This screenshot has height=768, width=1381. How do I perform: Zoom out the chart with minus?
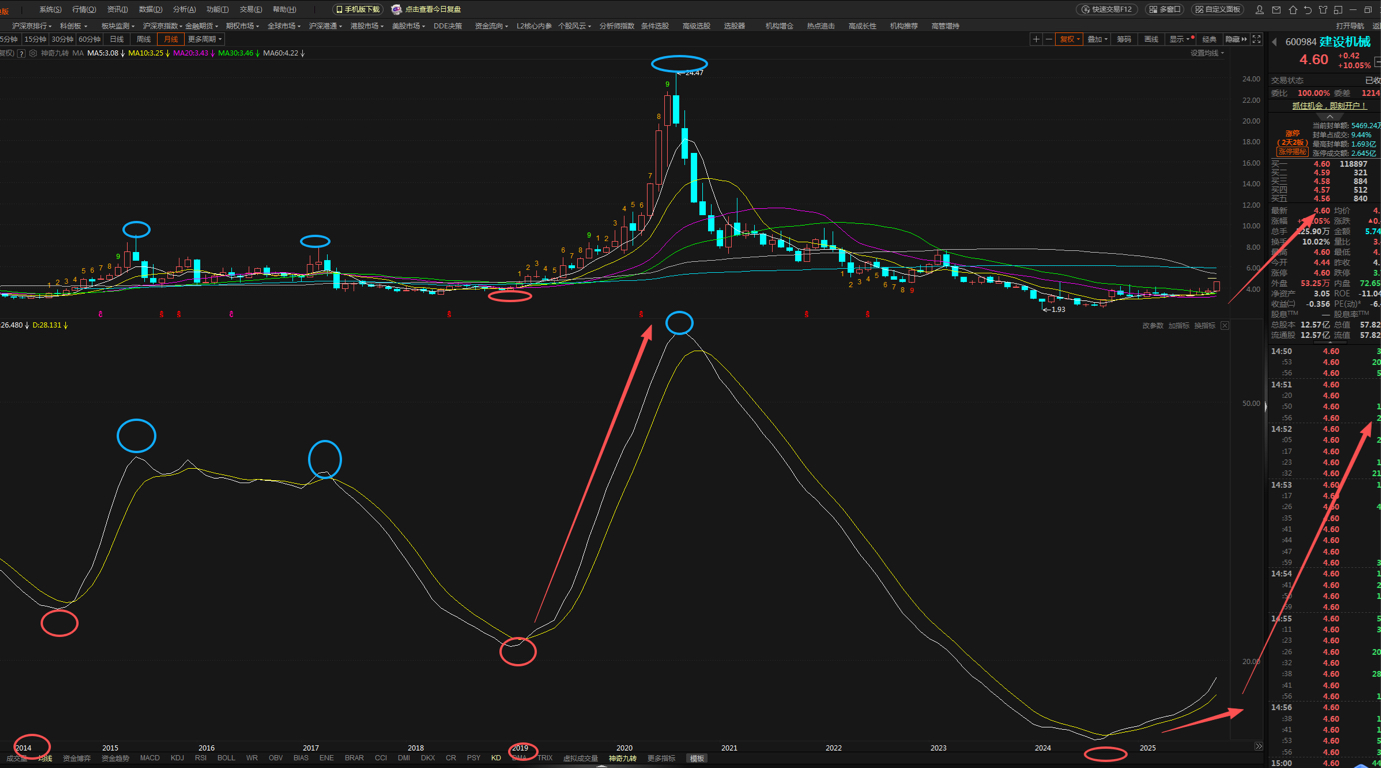point(1049,39)
